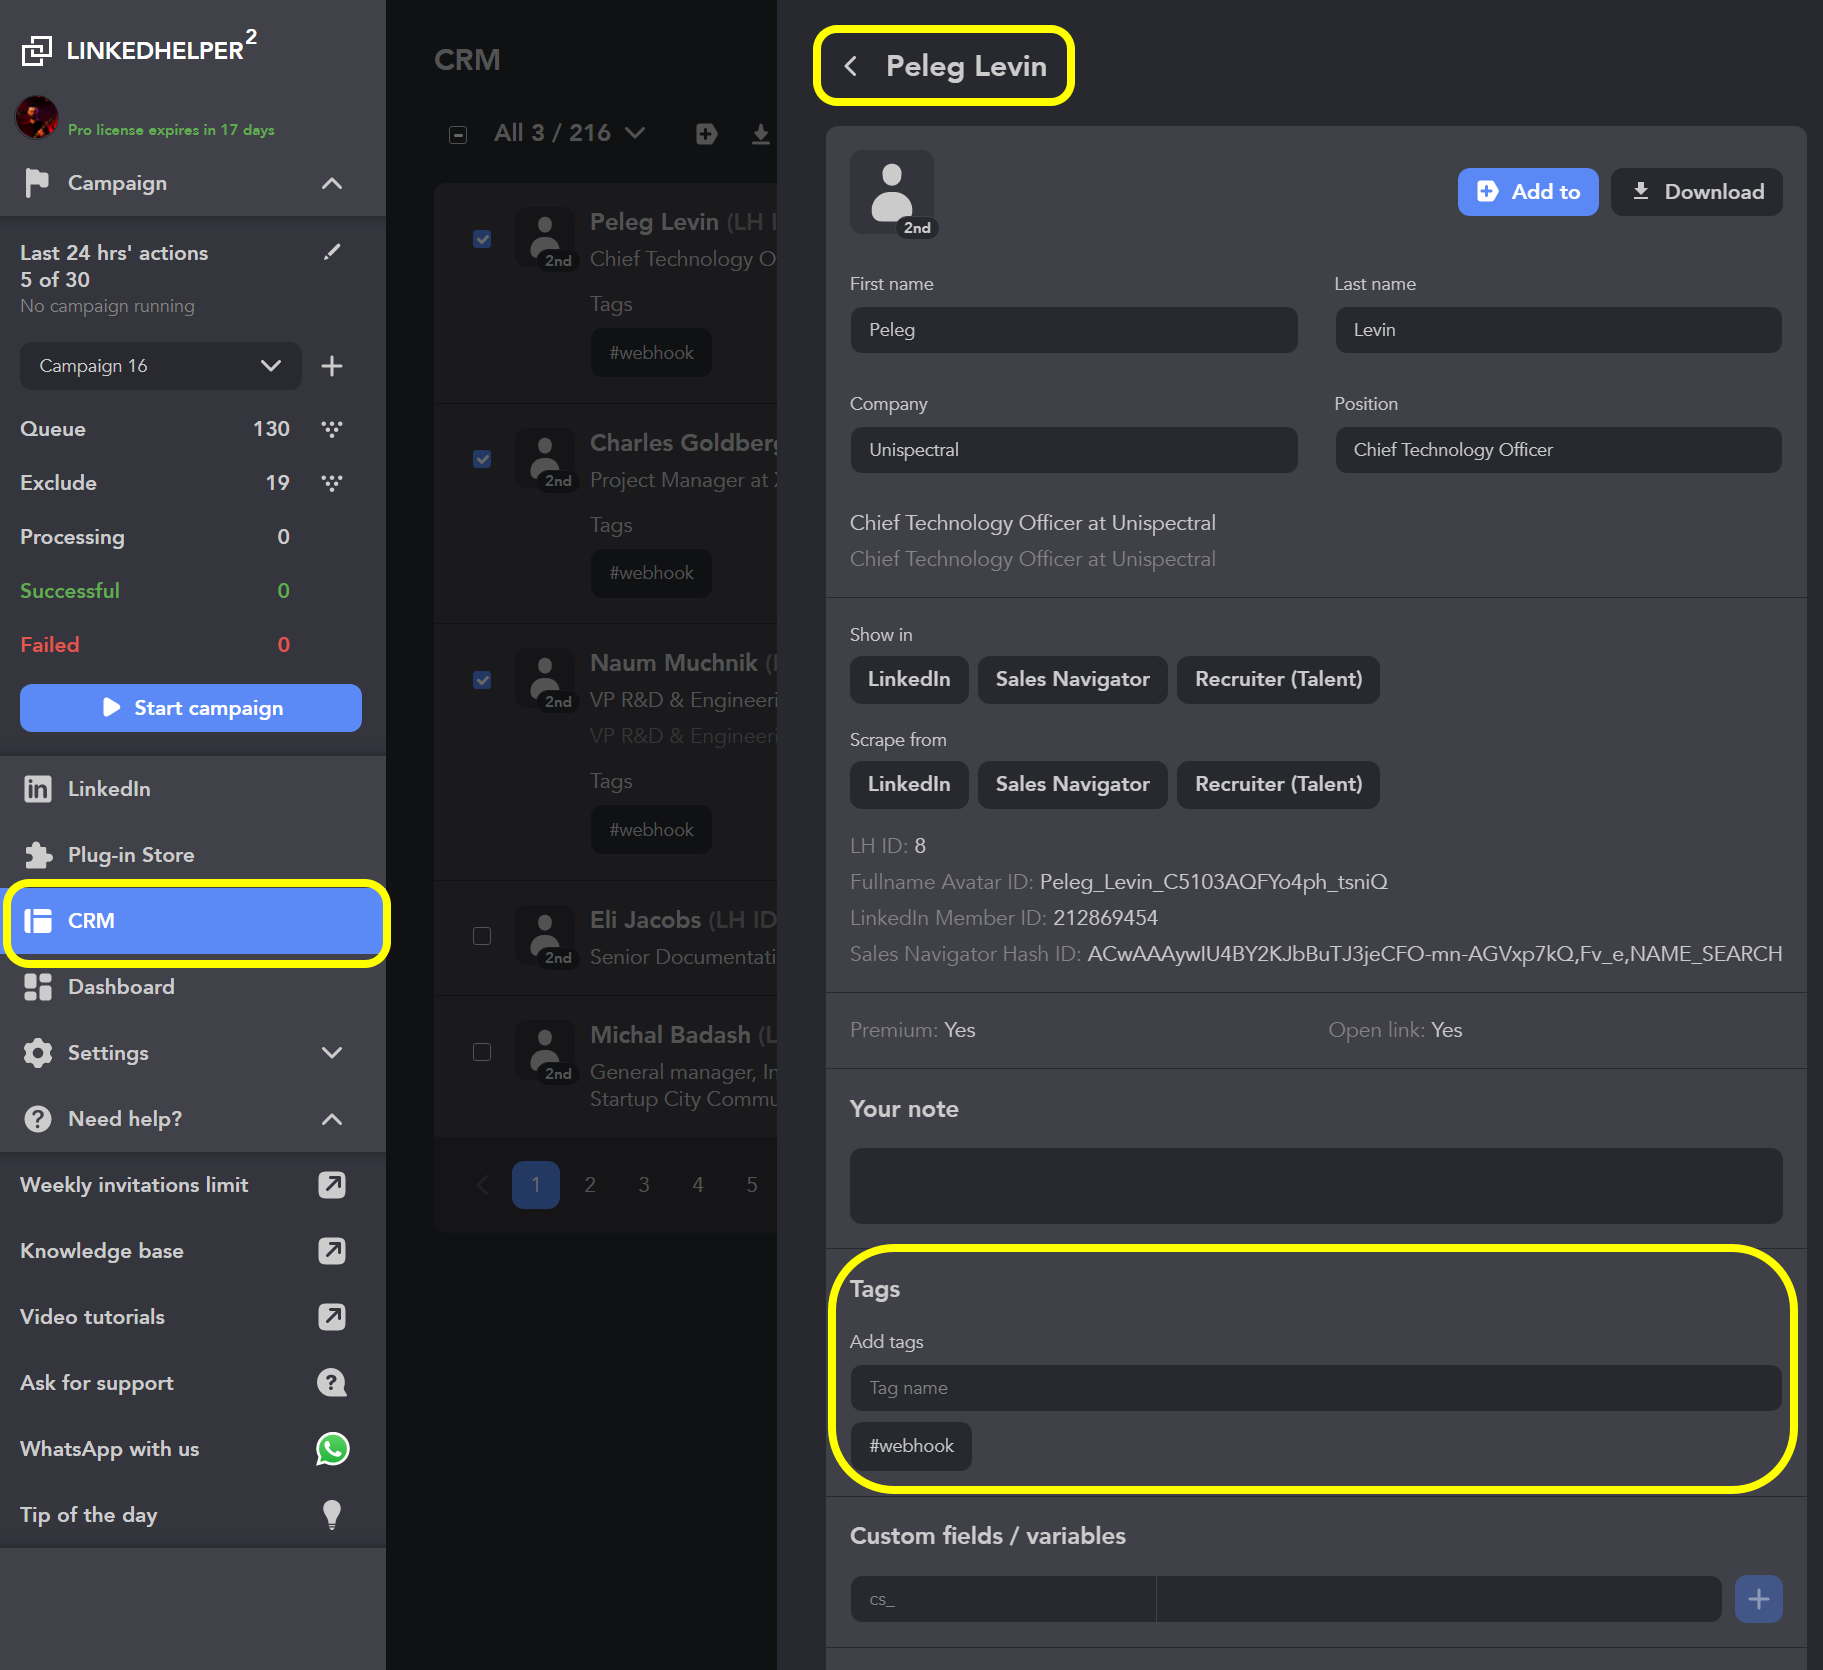Open the Successful list
Image resolution: width=1823 pixels, height=1670 pixels.
(155, 591)
